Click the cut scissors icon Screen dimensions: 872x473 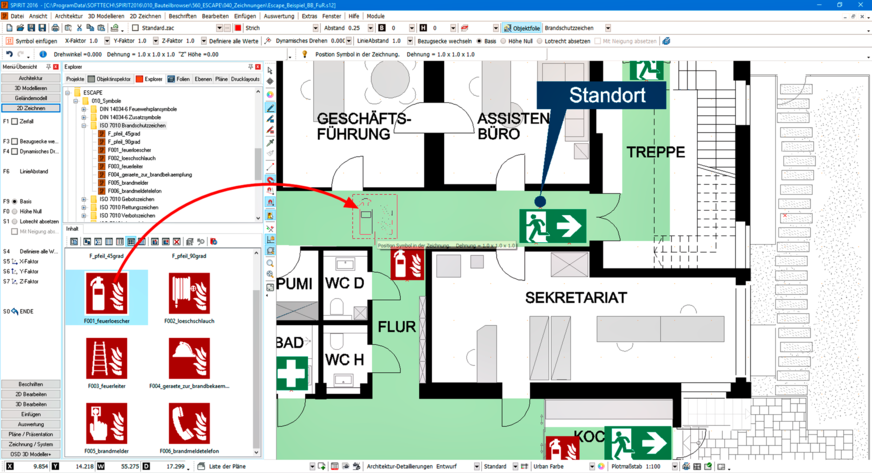(80, 28)
